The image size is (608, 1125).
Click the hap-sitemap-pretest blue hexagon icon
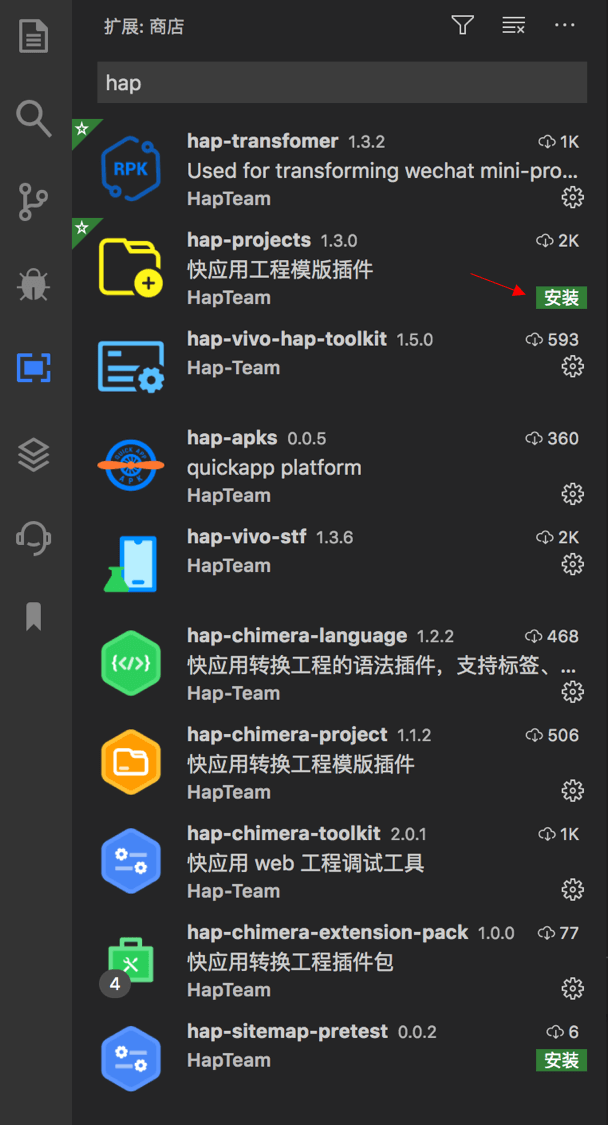click(131, 1060)
